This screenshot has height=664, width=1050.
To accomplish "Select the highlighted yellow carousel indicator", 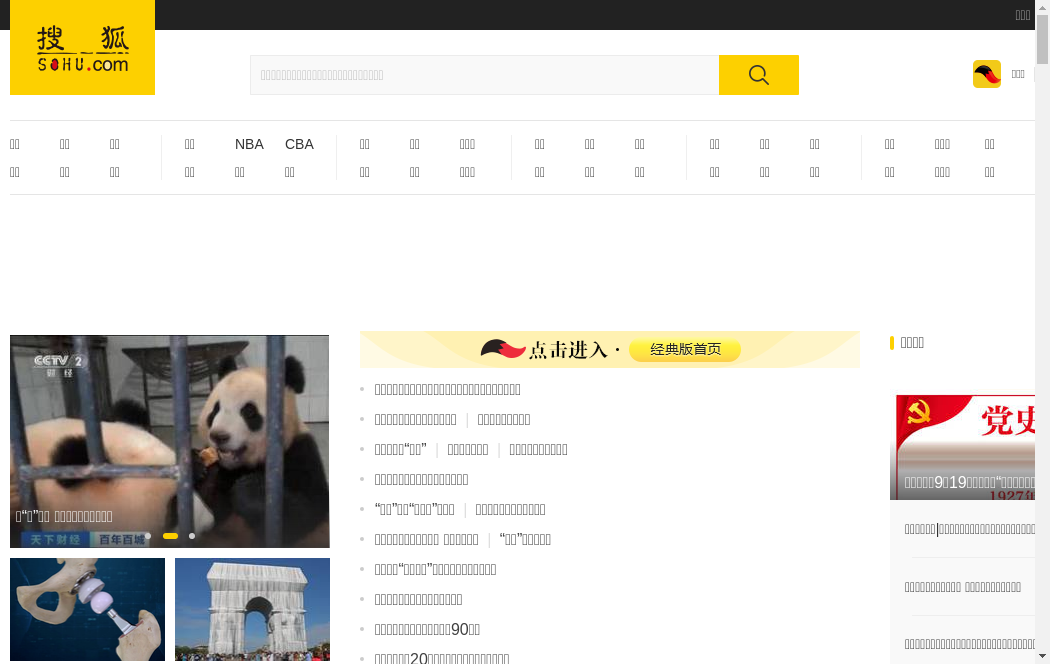I will coord(170,536).
